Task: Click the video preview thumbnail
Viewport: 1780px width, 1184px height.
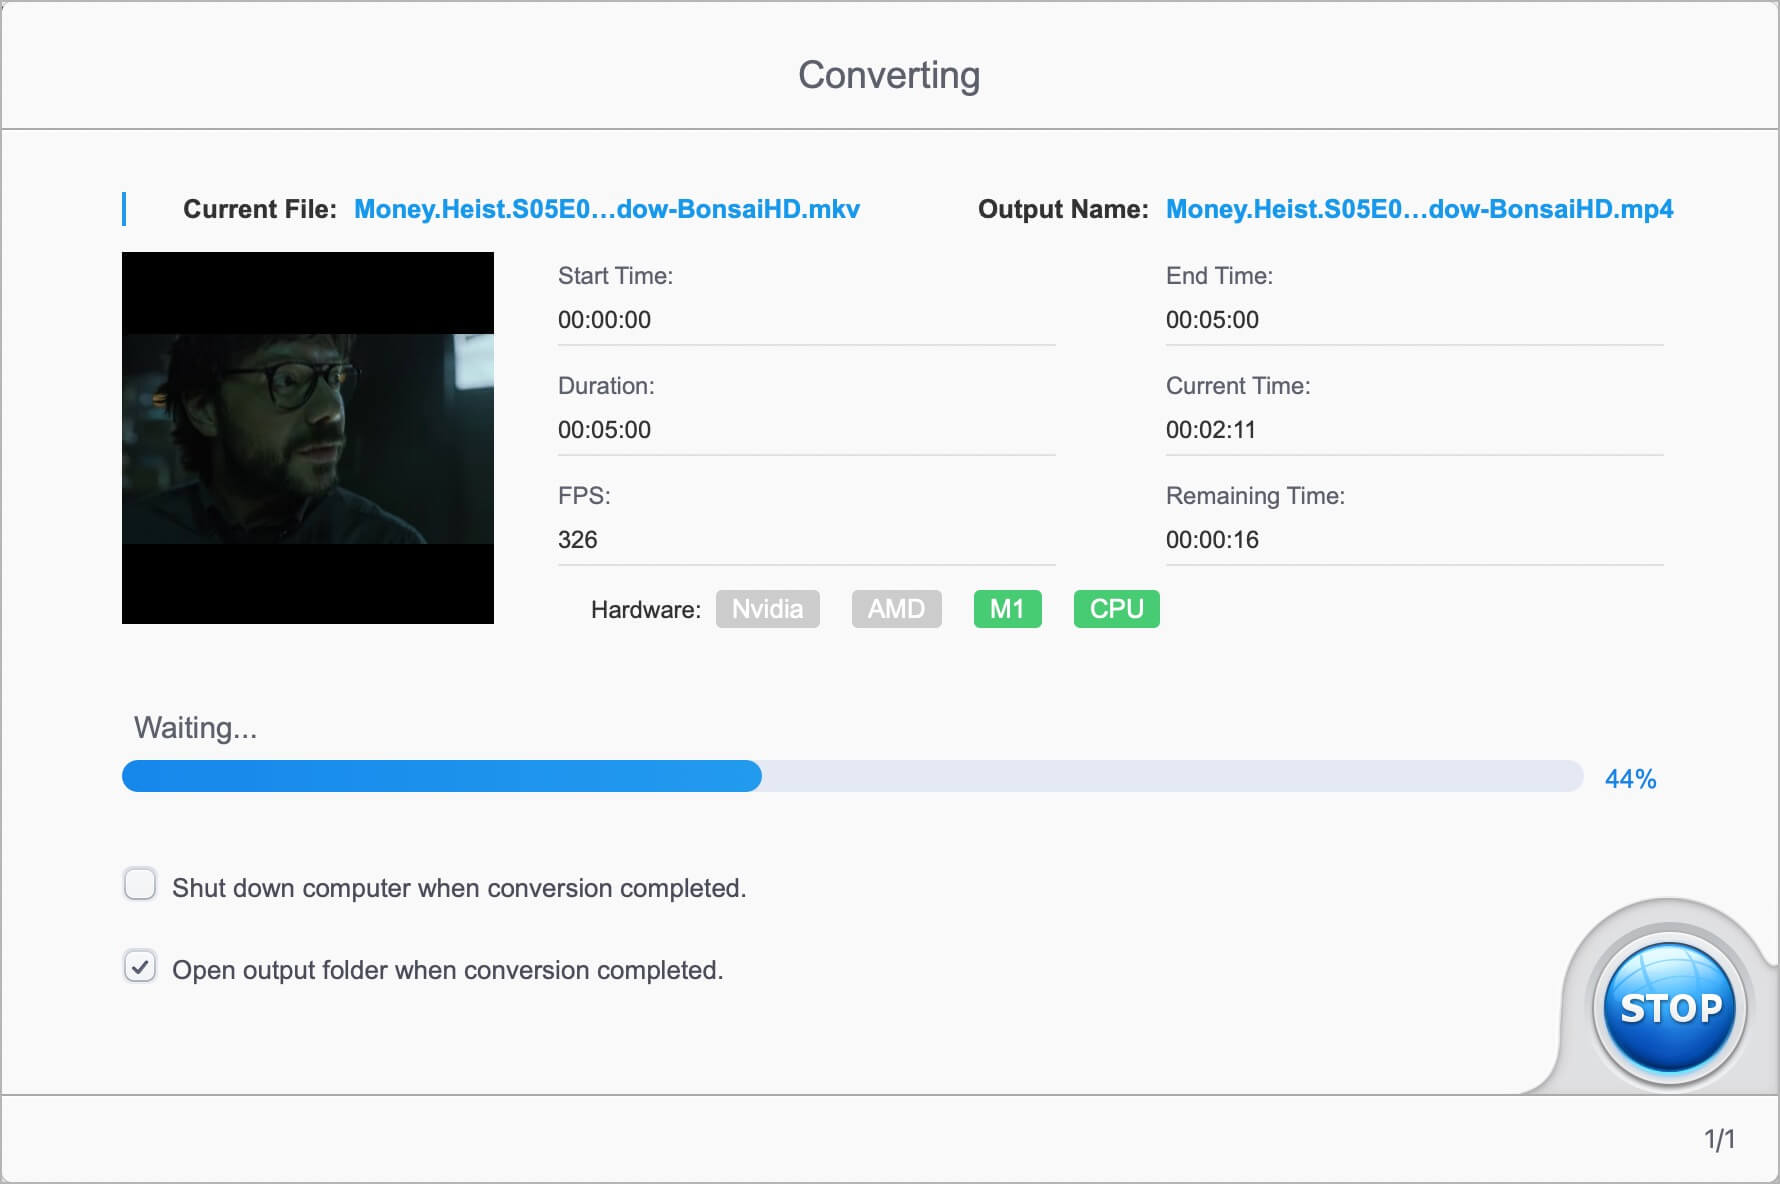Action: pyautogui.click(x=308, y=438)
